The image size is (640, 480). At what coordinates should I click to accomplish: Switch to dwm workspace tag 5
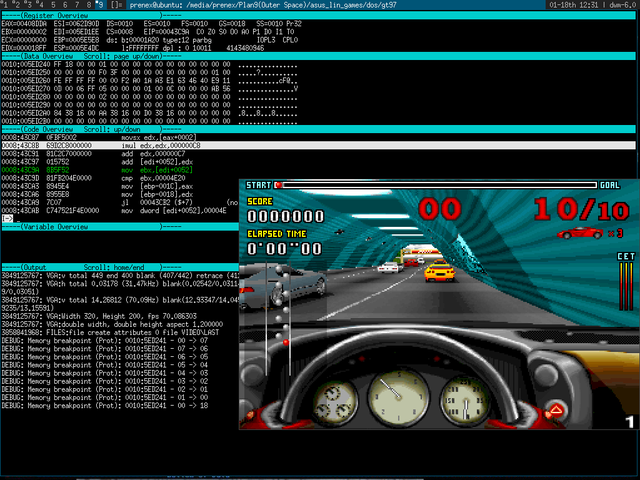(x=53, y=5)
